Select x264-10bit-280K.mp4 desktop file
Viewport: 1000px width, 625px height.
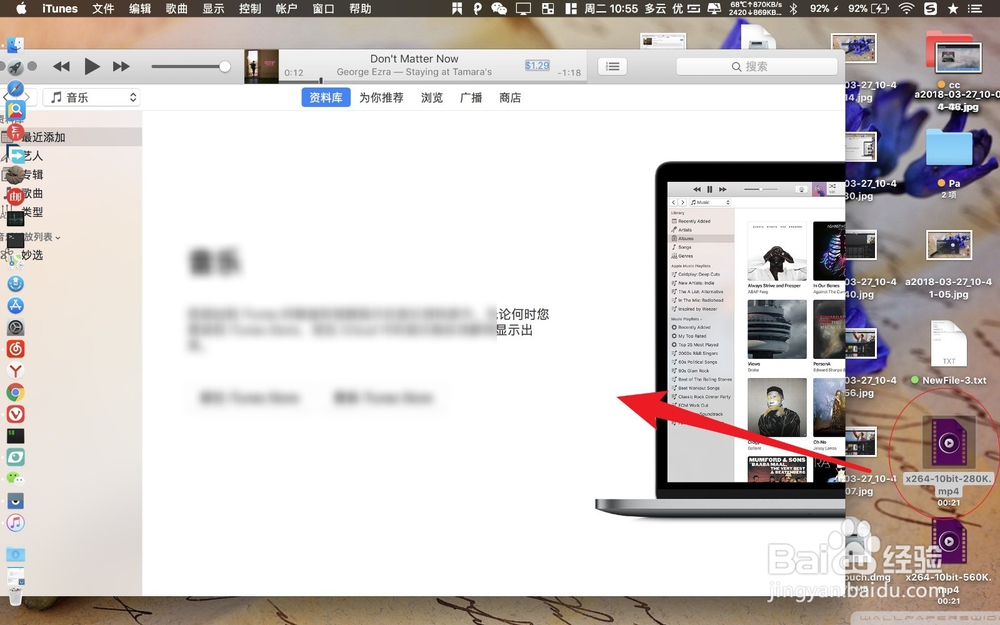click(x=948, y=441)
